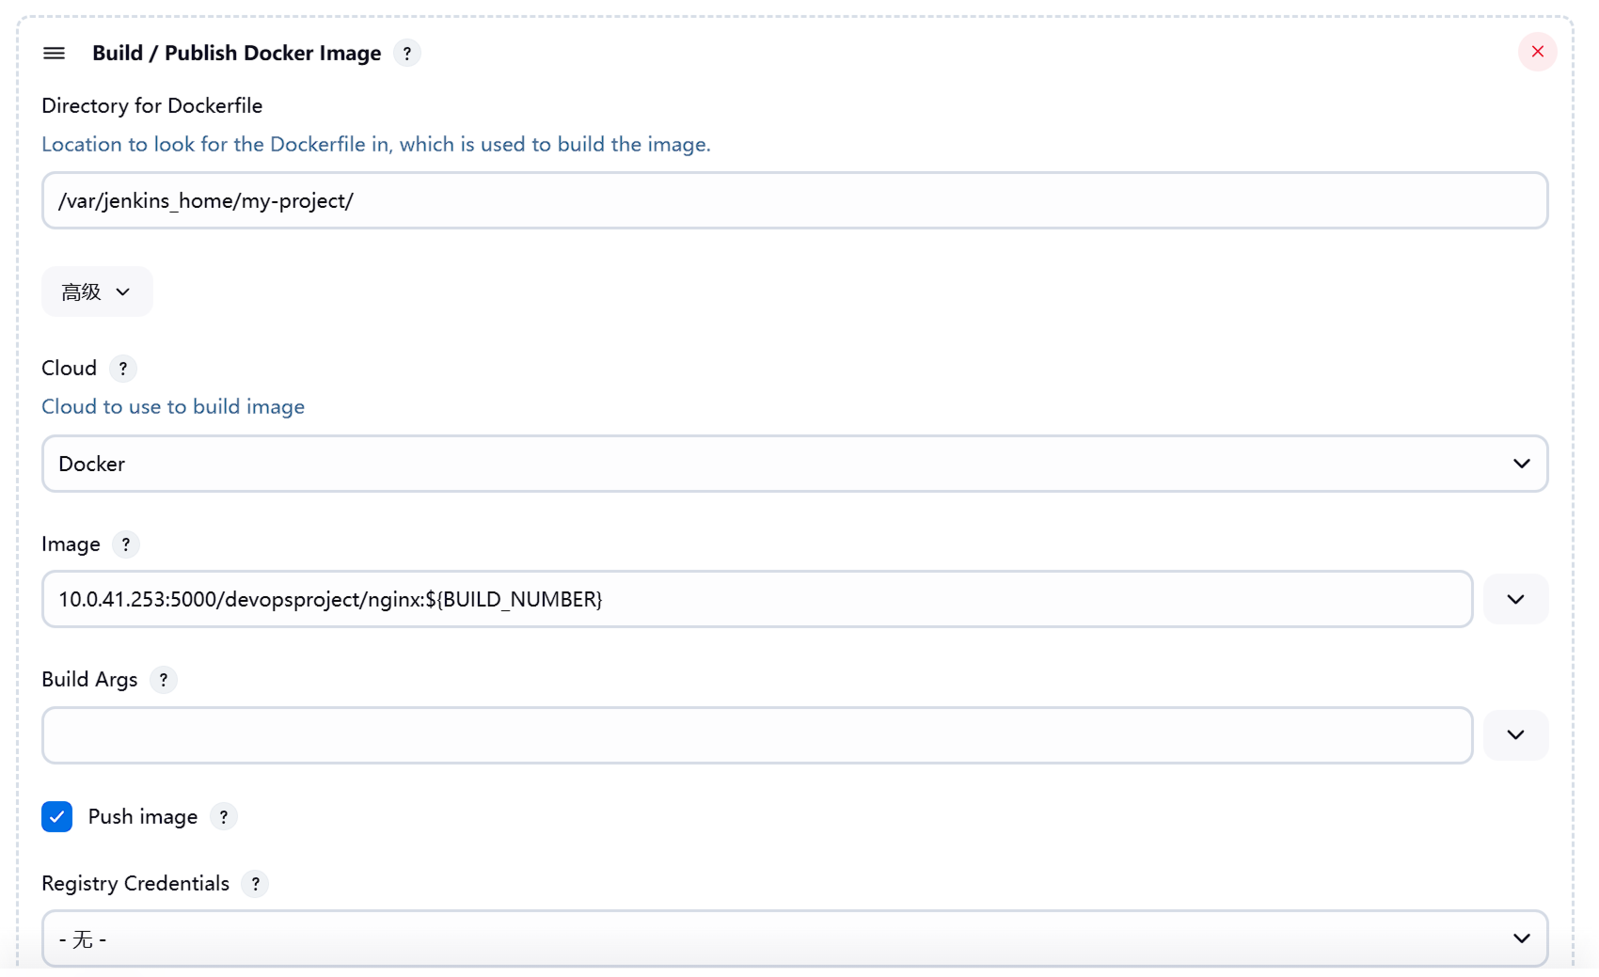1599x977 pixels.
Task: Click the 'Push image' label text
Action: coord(143,817)
